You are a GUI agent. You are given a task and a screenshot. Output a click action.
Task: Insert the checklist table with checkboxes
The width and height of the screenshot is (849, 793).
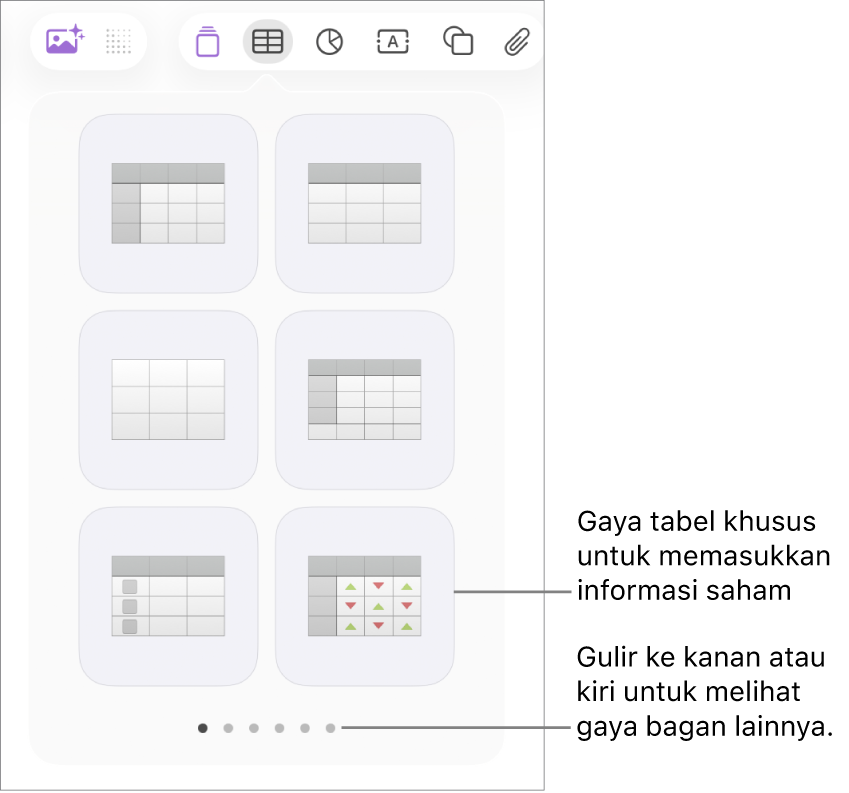click(x=168, y=596)
